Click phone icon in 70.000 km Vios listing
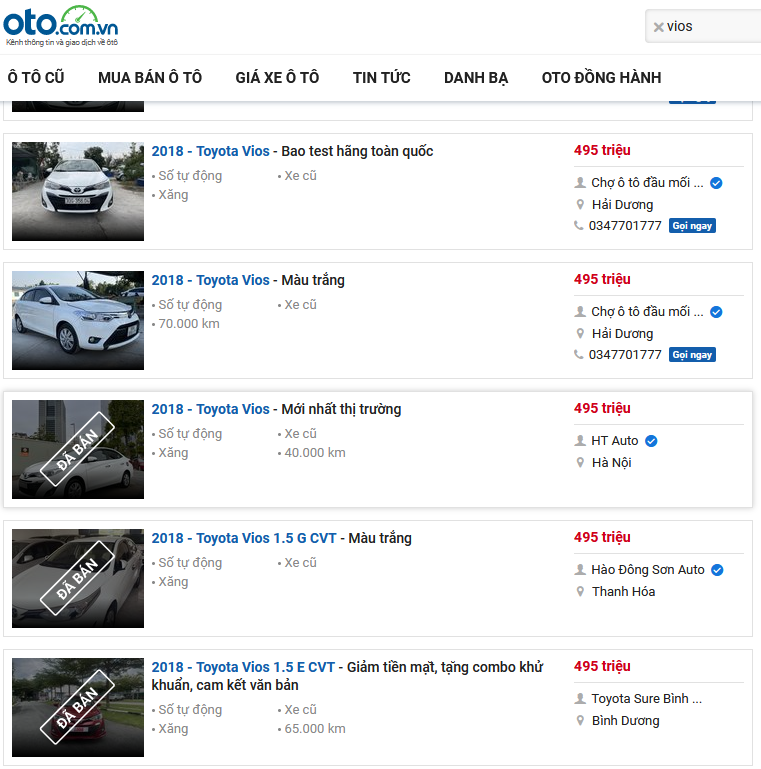 pos(579,355)
